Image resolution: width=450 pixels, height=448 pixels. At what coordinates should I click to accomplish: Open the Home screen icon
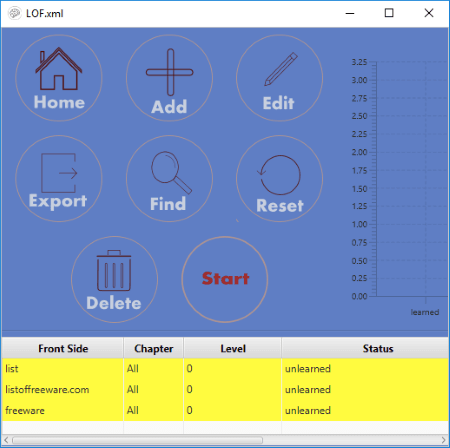(59, 78)
